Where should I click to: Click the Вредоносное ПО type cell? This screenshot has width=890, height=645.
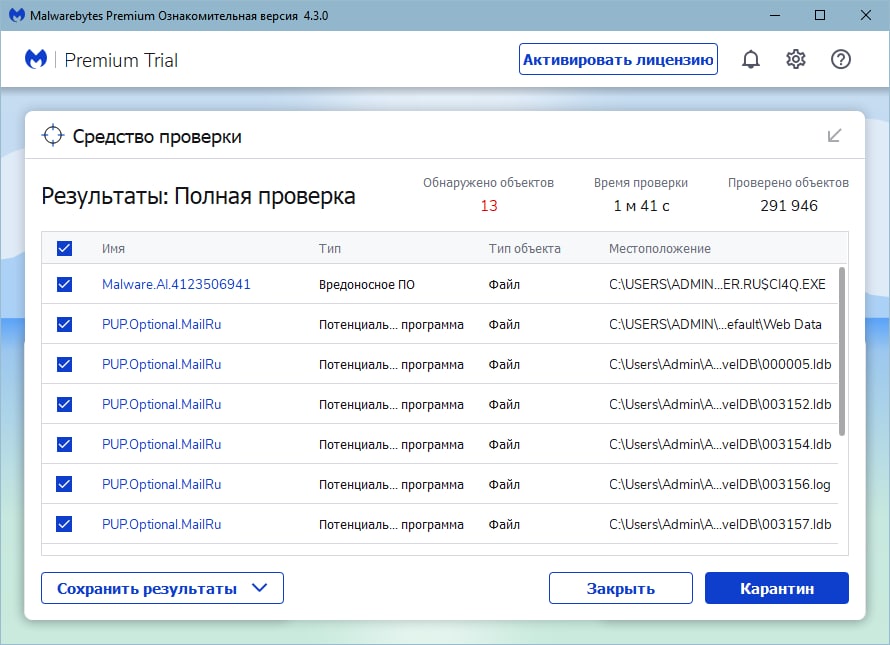coord(367,284)
